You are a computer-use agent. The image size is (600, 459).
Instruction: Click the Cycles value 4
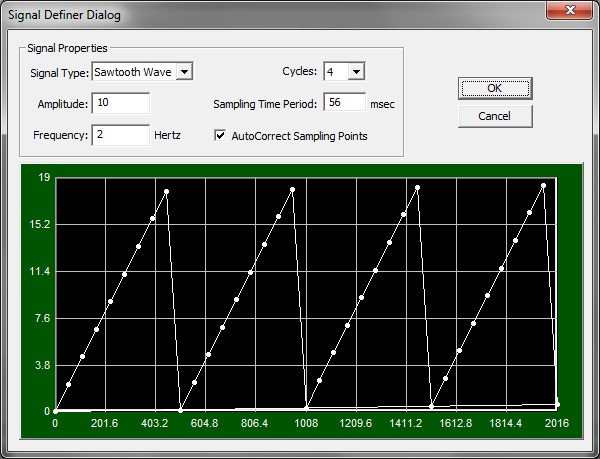330,72
